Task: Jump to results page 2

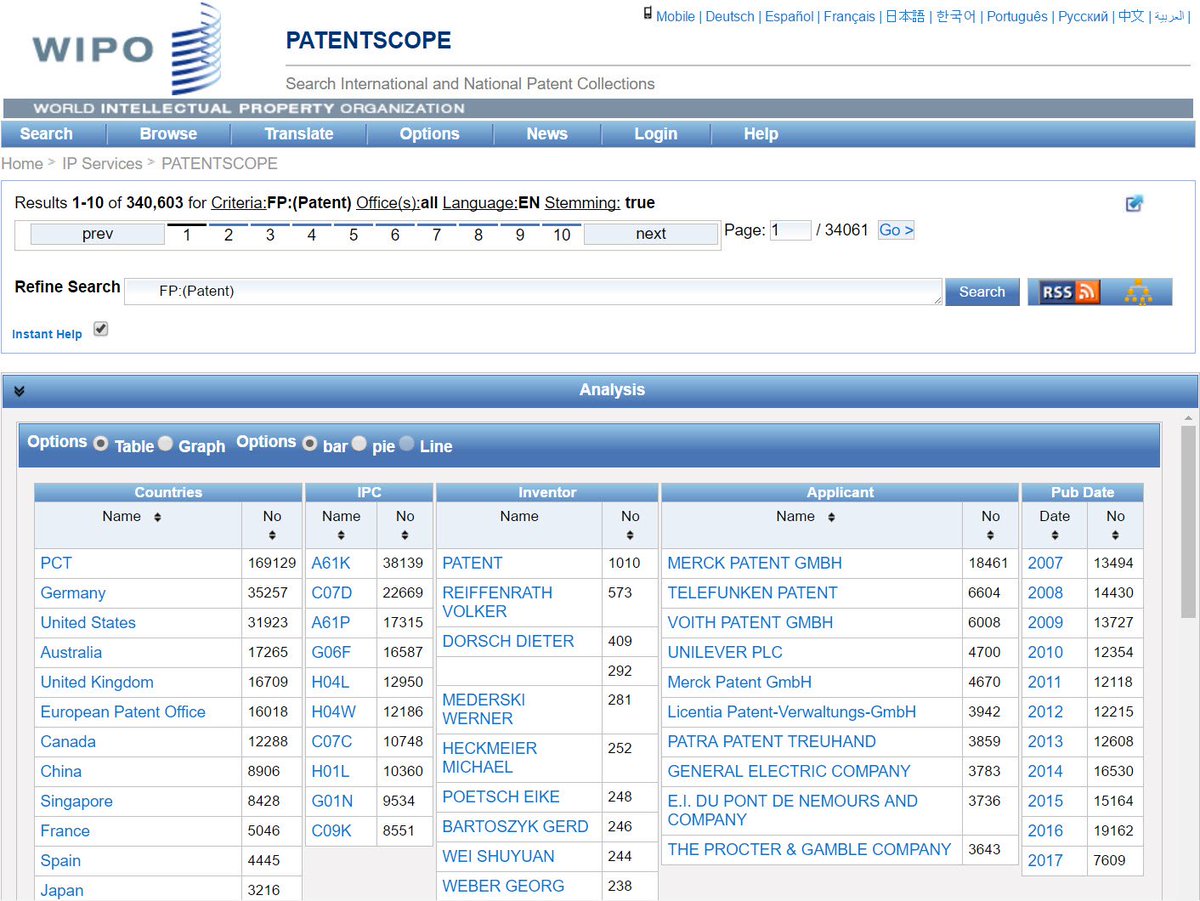Action: point(228,235)
